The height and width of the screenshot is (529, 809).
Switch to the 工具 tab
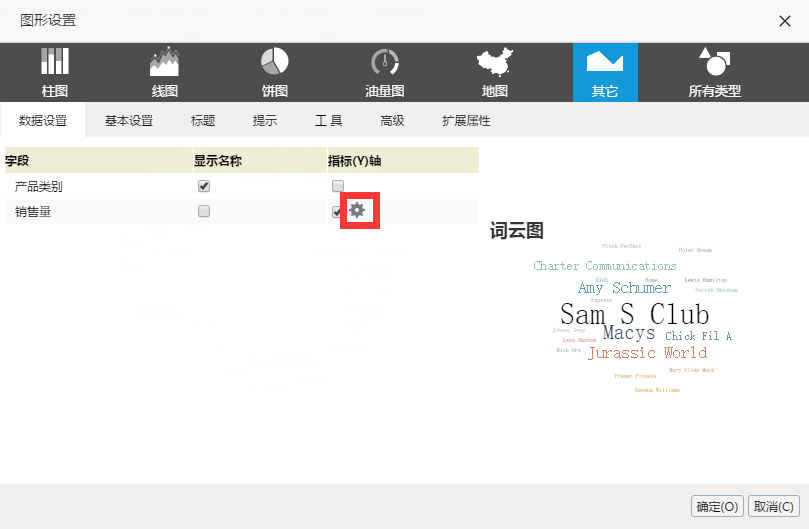point(329,120)
